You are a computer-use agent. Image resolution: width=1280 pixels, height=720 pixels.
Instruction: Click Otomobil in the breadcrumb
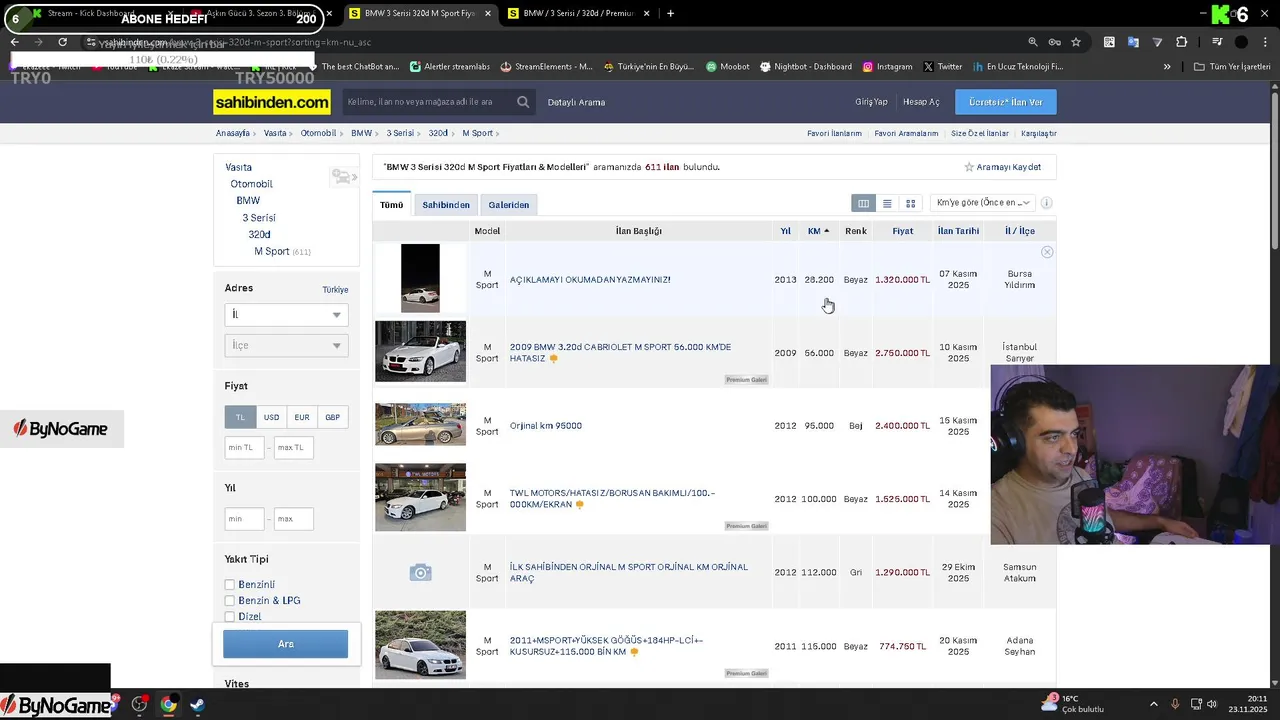coord(318,133)
